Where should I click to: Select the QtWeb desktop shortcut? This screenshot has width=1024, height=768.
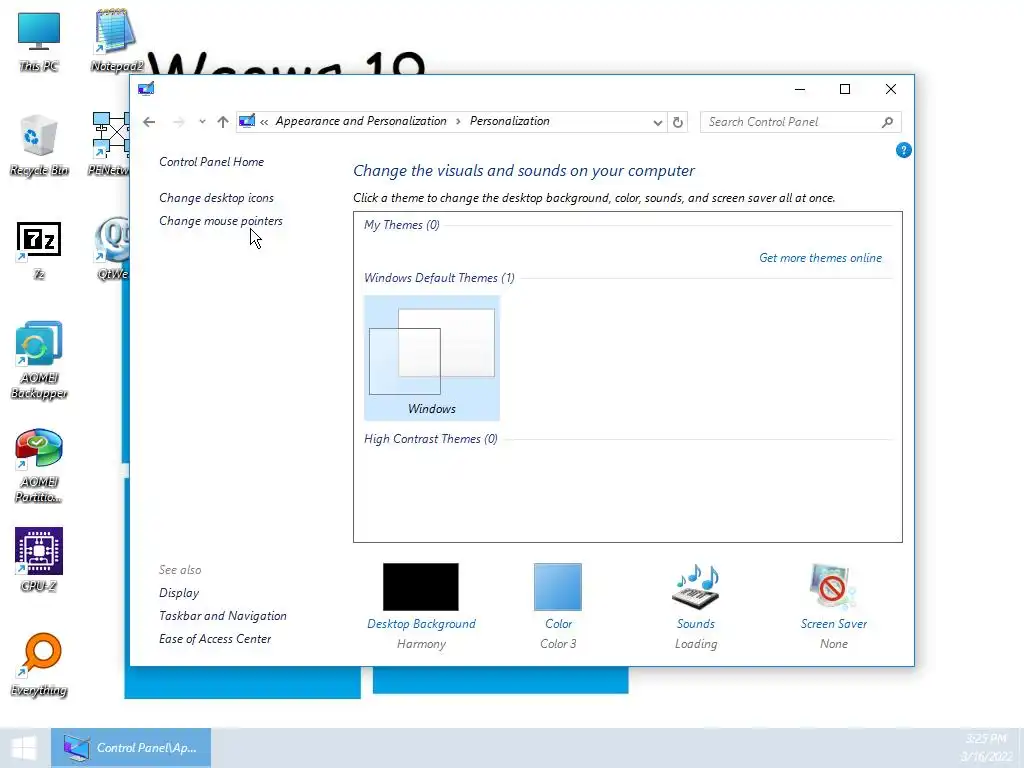coord(112,250)
